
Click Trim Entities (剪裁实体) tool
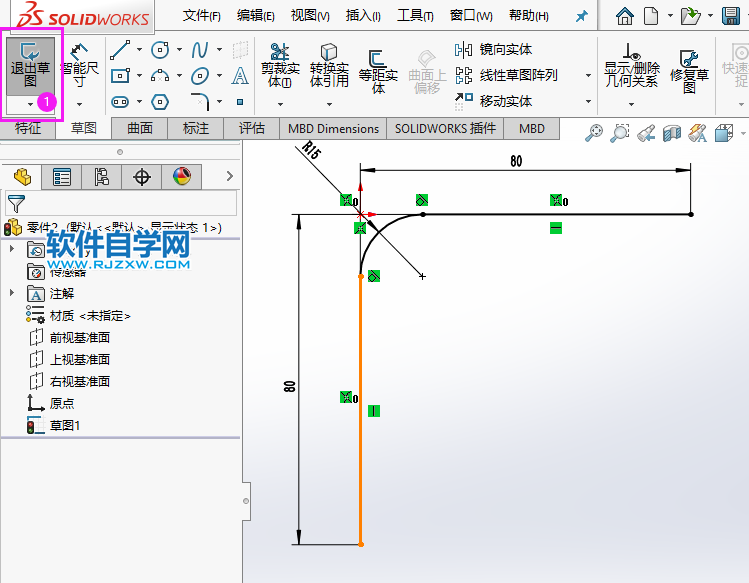280,66
